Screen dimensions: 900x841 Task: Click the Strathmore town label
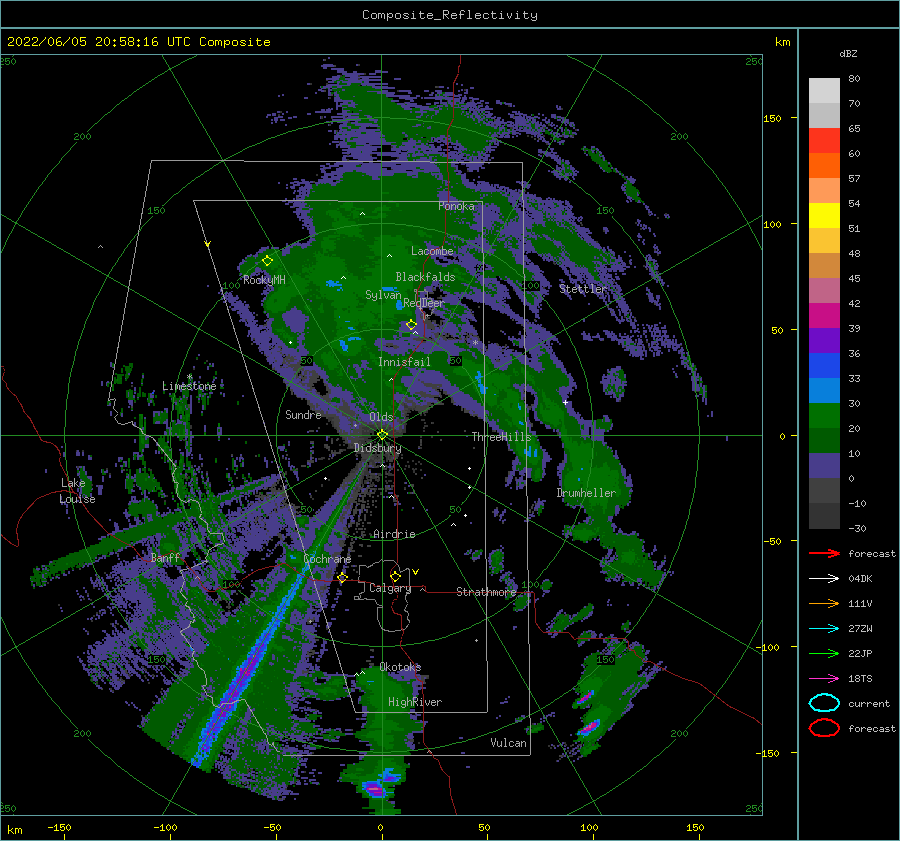click(x=486, y=592)
